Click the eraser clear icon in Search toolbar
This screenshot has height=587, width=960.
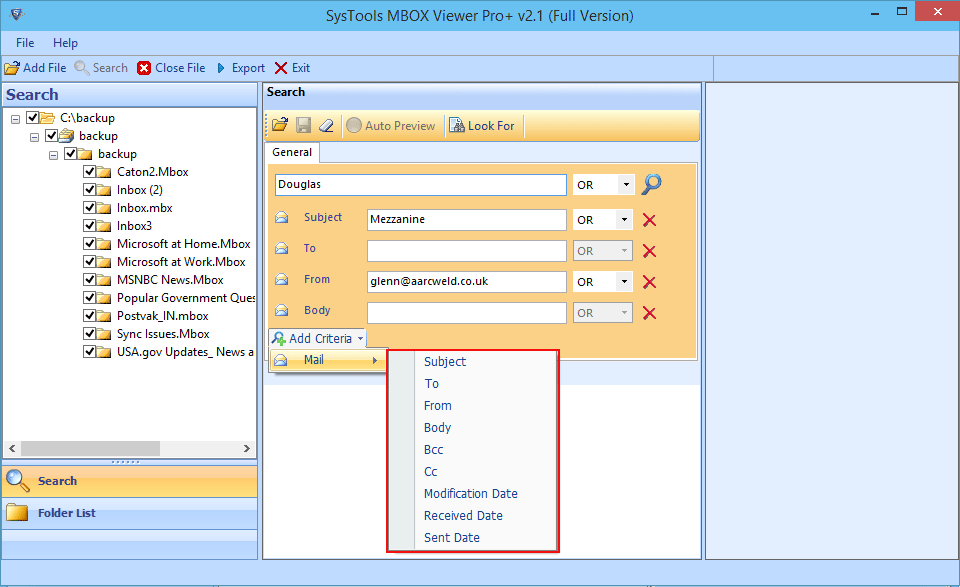click(326, 125)
